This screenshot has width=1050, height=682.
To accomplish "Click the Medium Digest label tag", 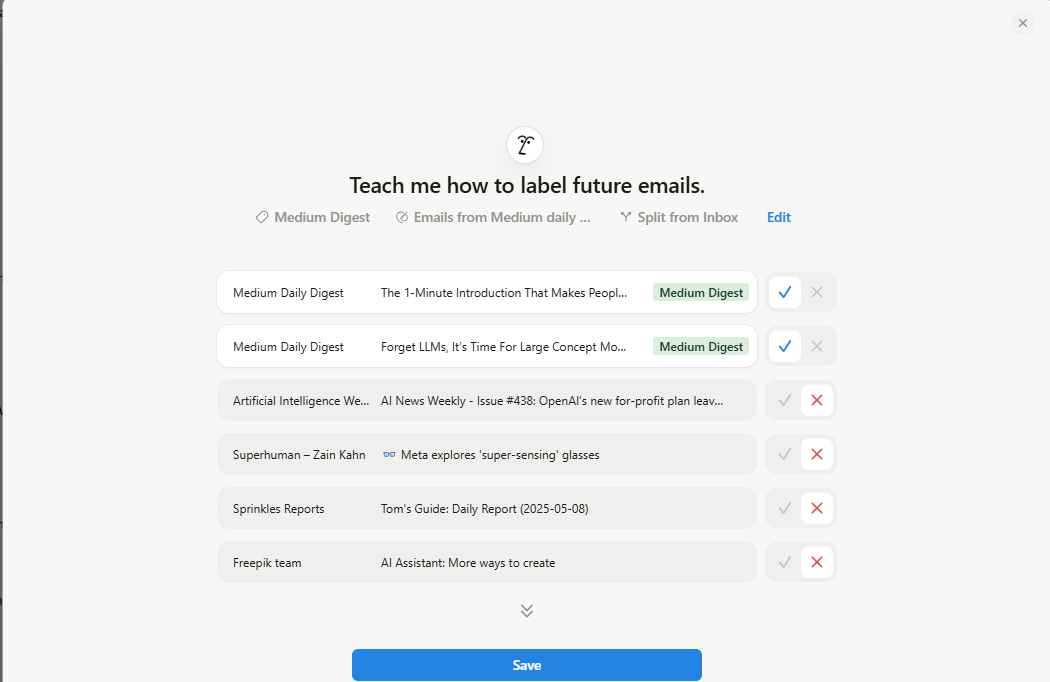I will pyautogui.click(x=312, y=217).
